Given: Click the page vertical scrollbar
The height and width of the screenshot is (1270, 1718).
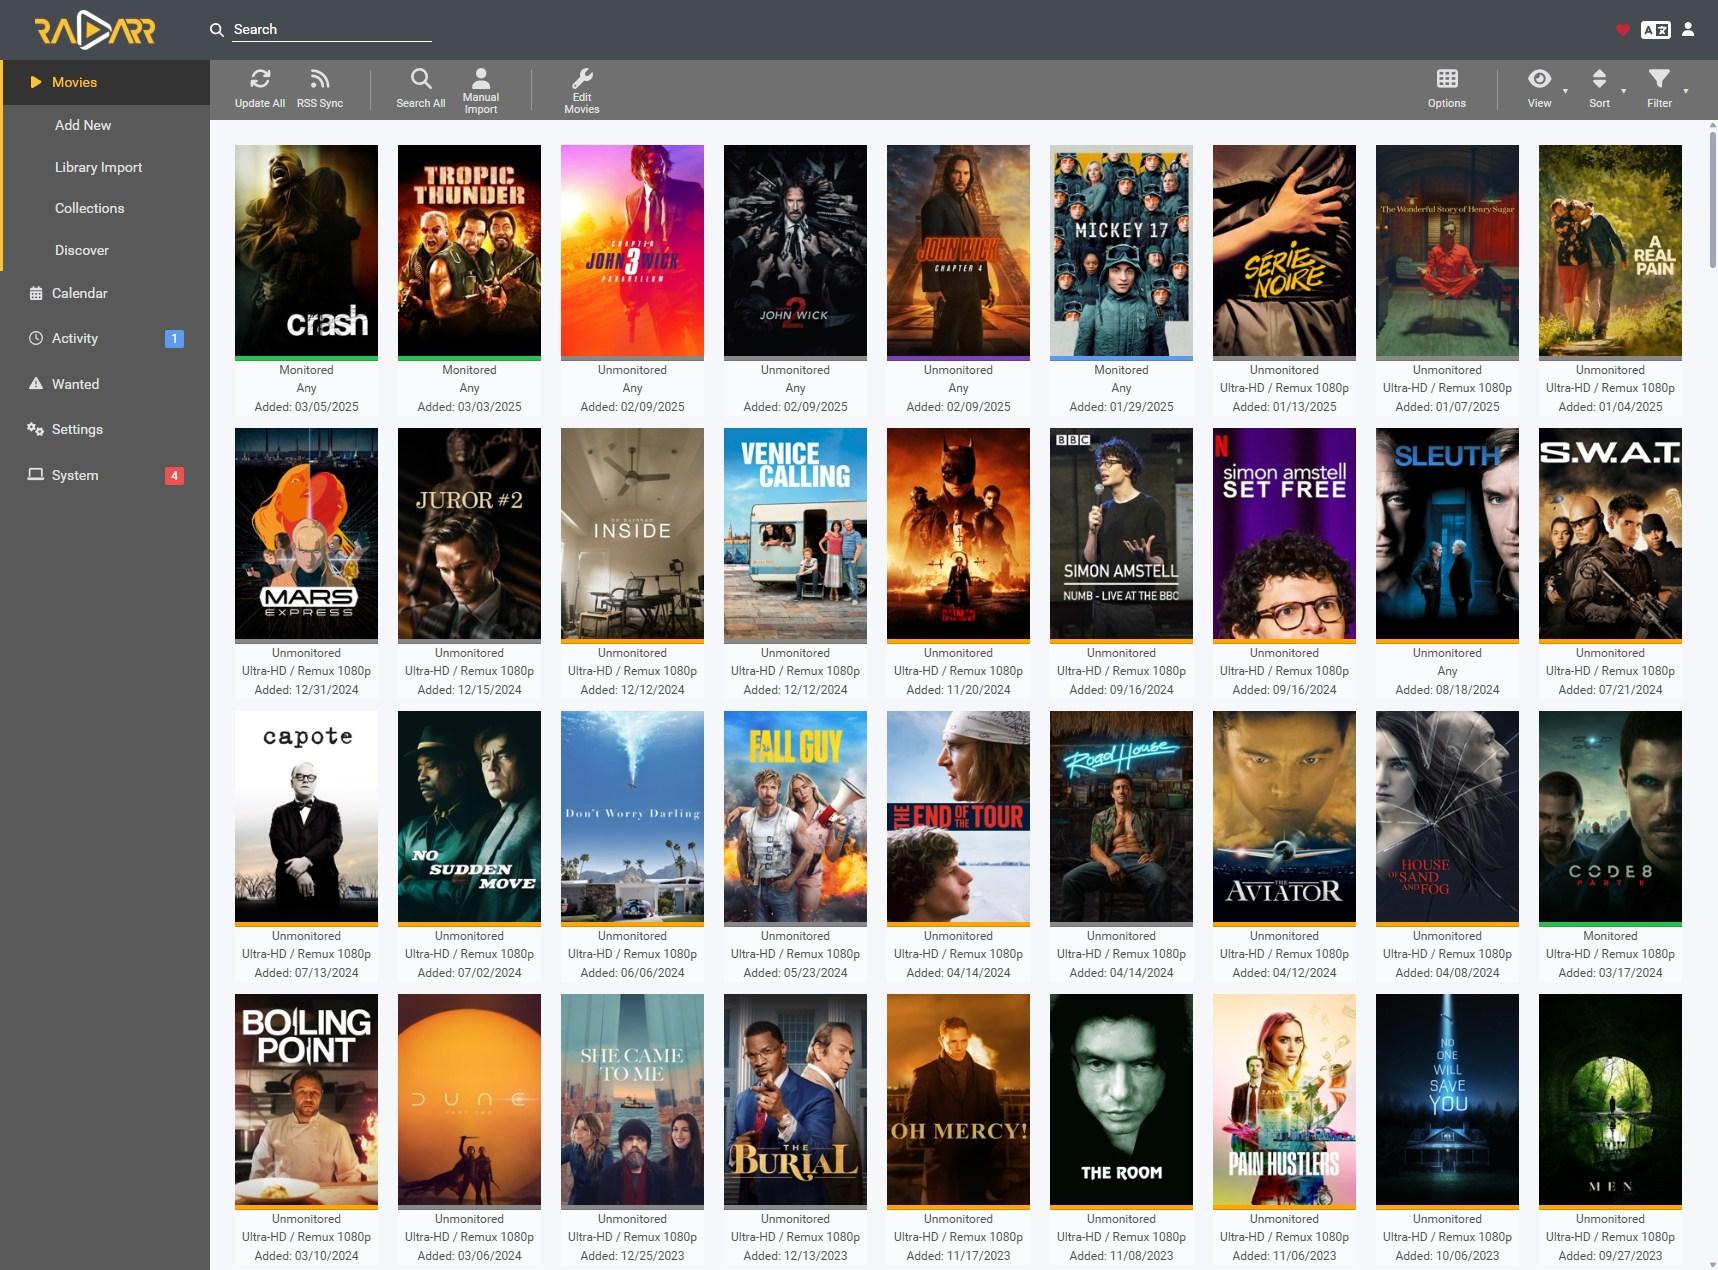Looking at the screenshot, I should pos(1713,200).
